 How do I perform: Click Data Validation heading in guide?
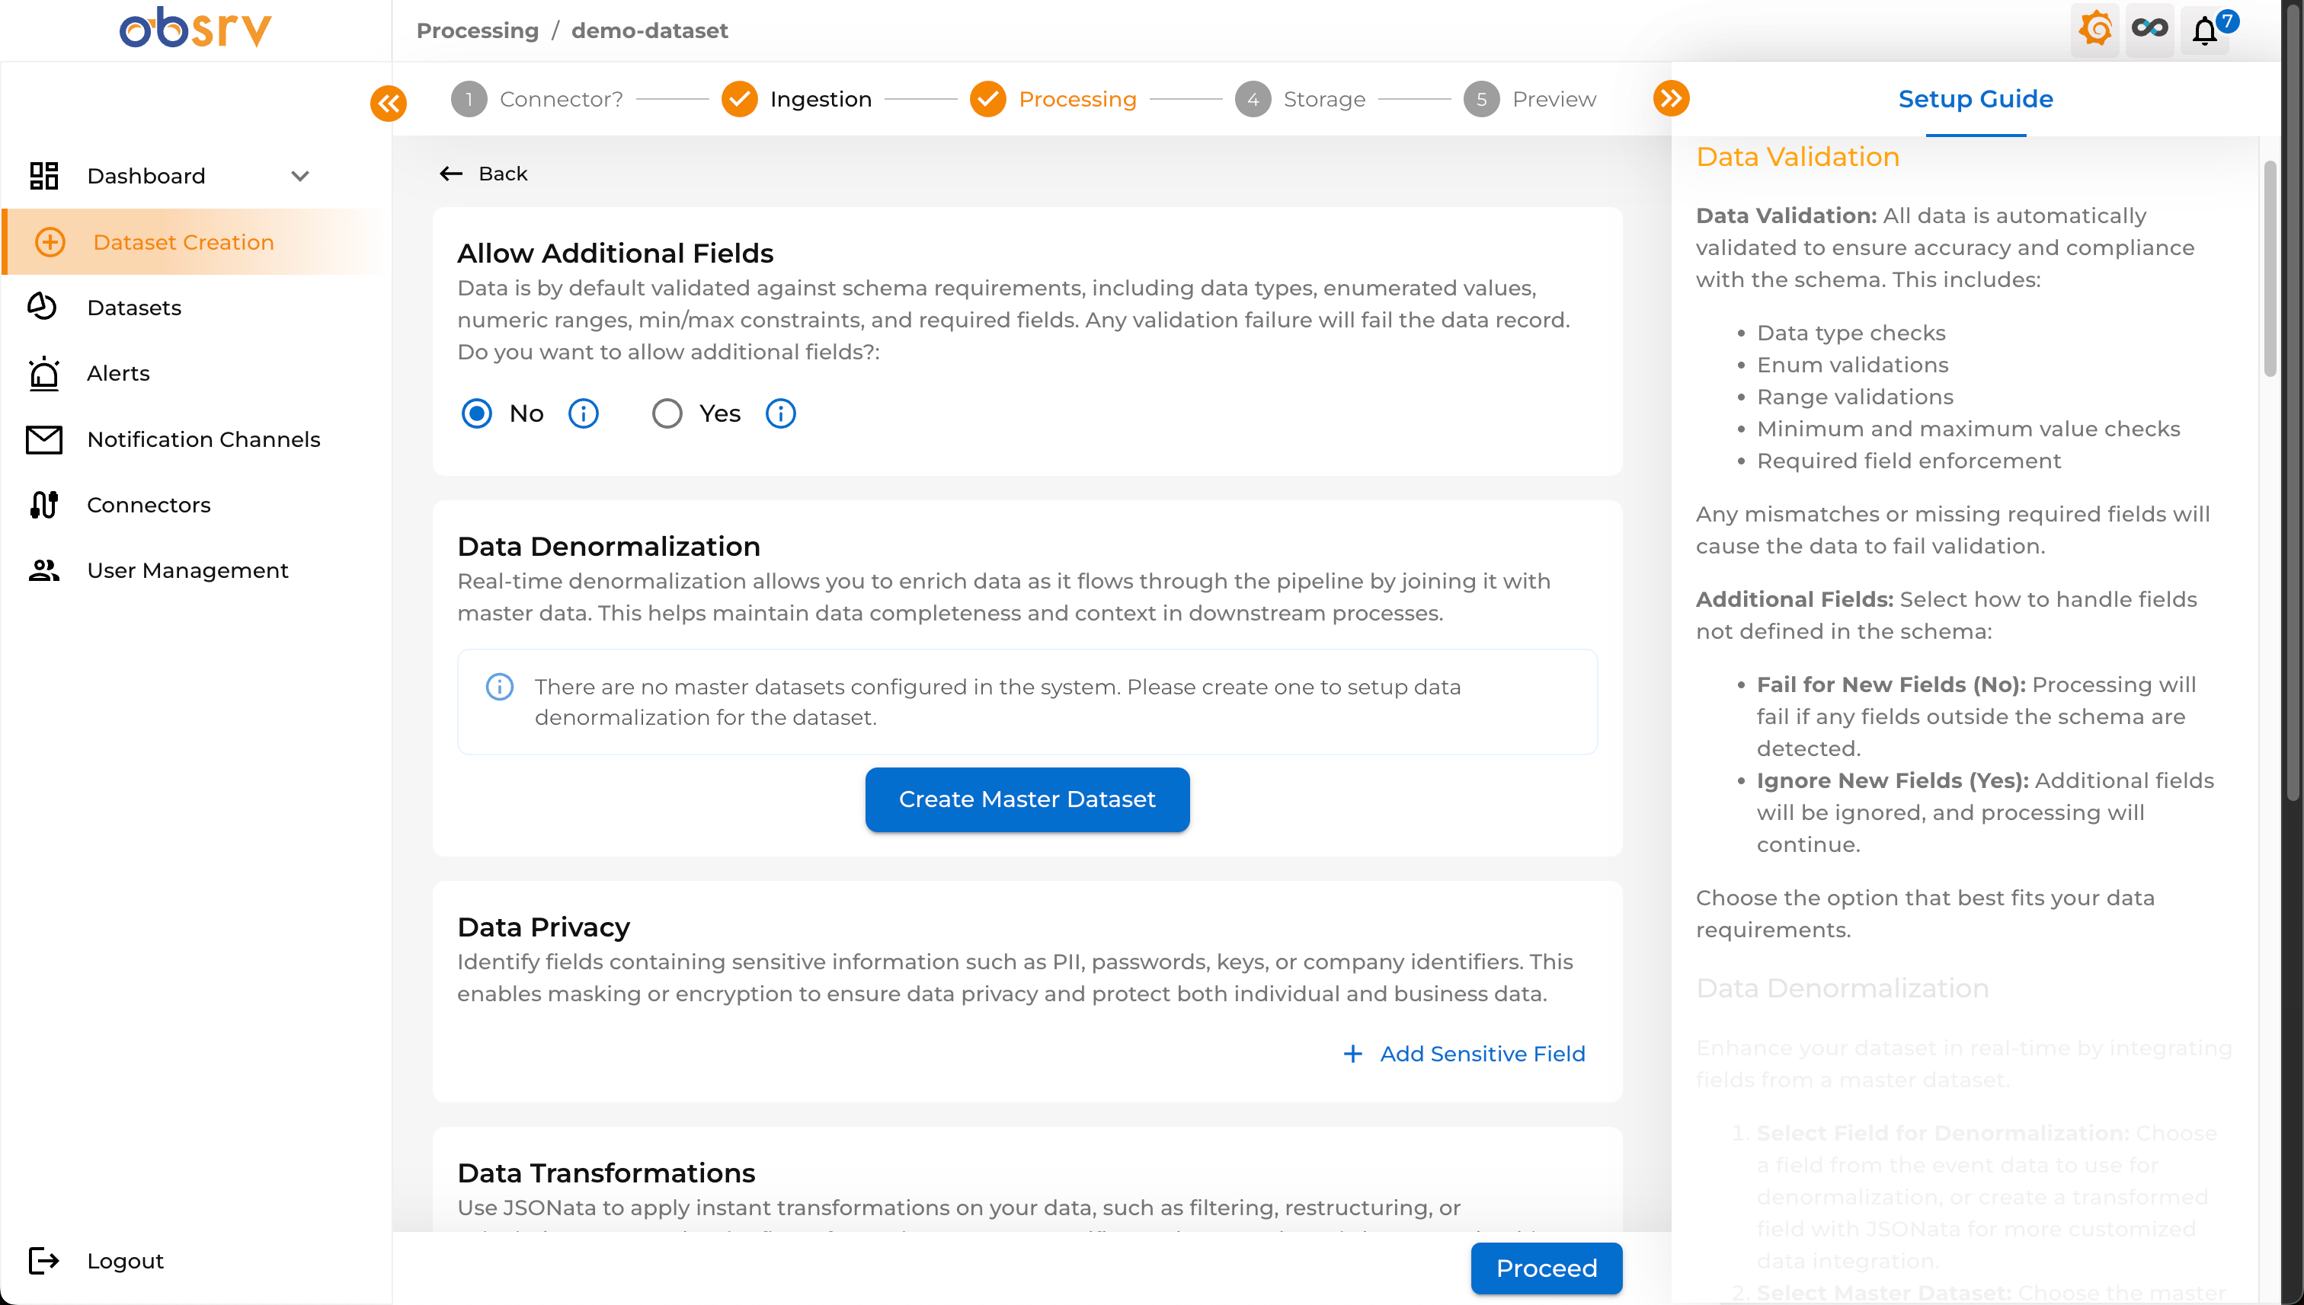[x=1798, y=157]
